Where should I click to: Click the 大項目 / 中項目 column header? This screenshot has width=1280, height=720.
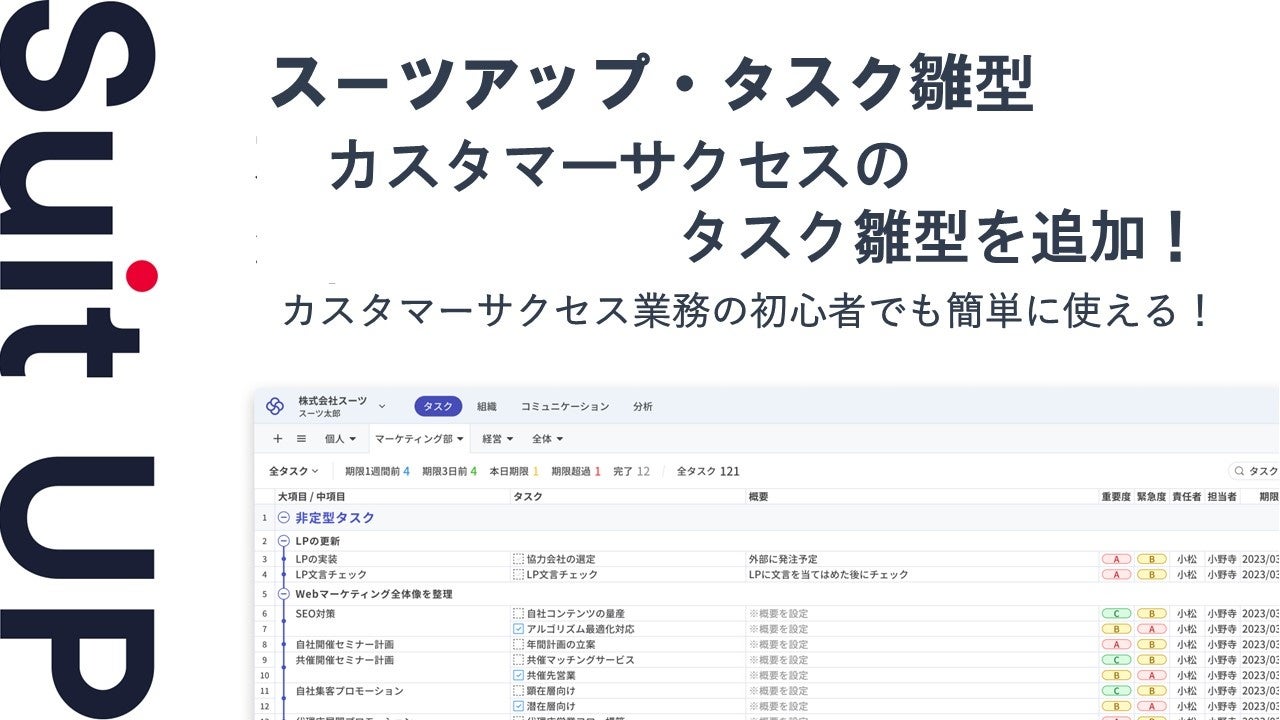pos(311,496)
